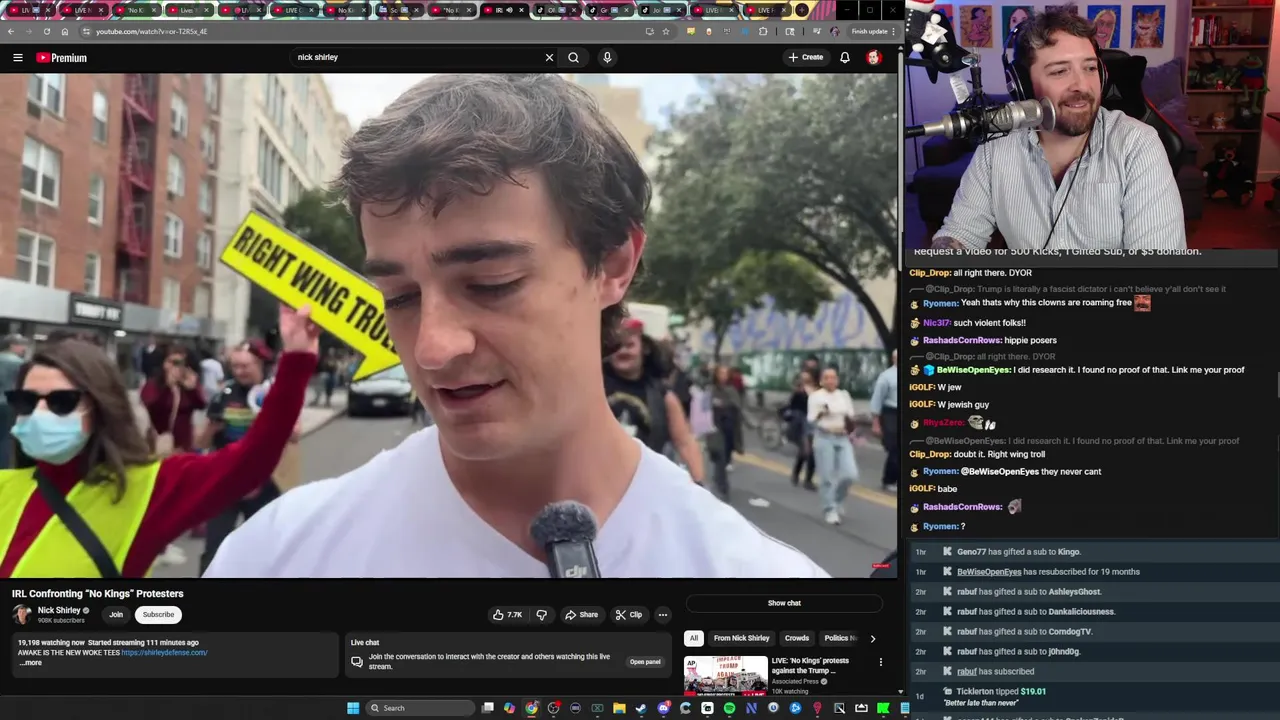
Task: Unmute audio icon on active tab
Action: click(508, 10)
